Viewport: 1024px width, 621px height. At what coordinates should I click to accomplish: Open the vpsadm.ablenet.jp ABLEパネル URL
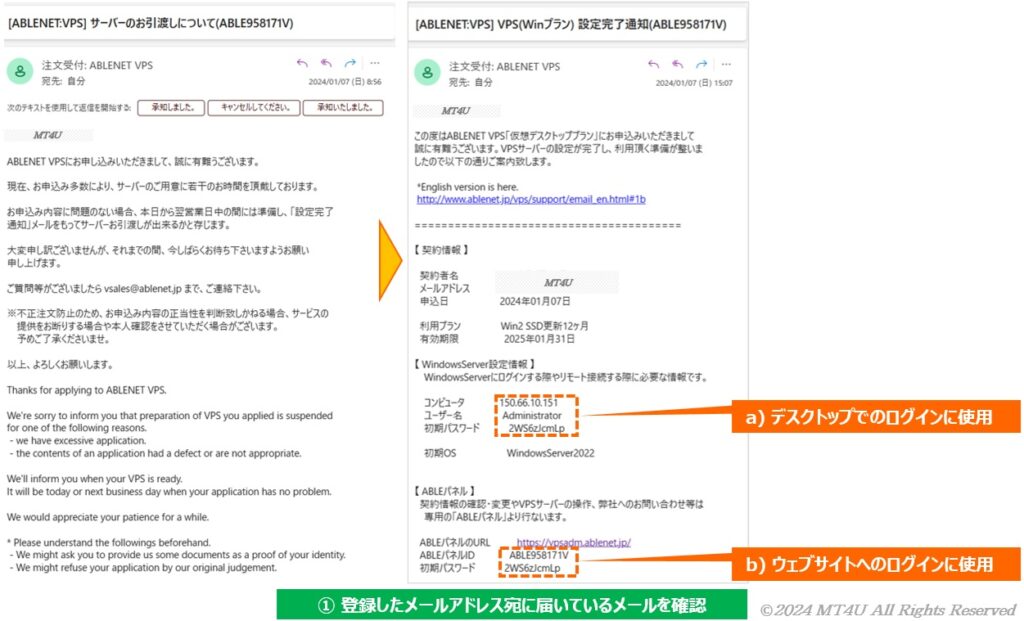pyautogui.click(x=573, y=542)
